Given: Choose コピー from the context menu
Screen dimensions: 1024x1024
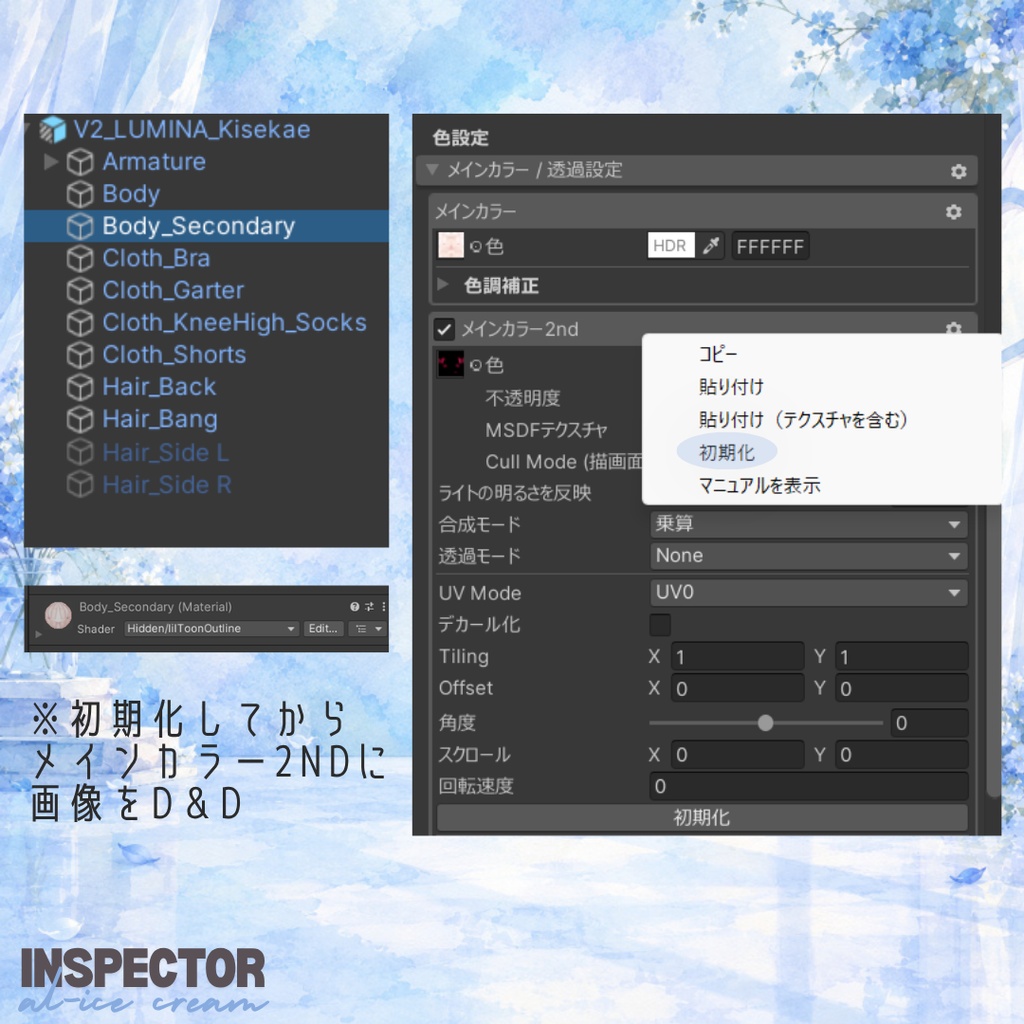Looking at the screenshot, I should tap(718, 354).
